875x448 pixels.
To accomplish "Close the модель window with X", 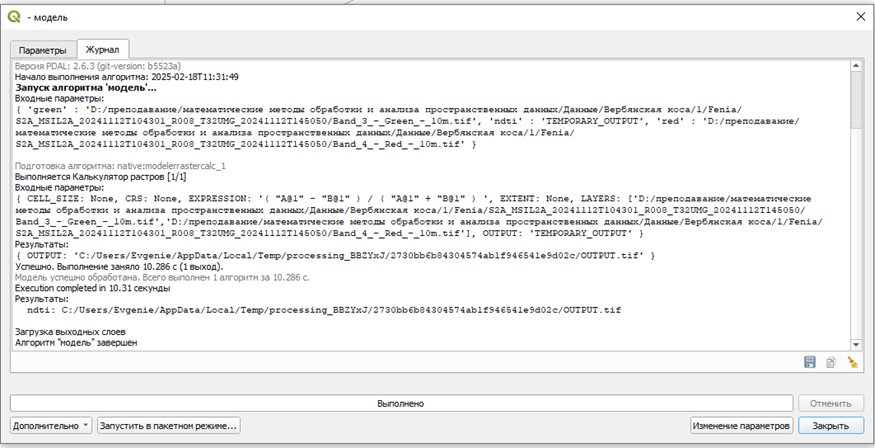I will (x=860, y=17).
